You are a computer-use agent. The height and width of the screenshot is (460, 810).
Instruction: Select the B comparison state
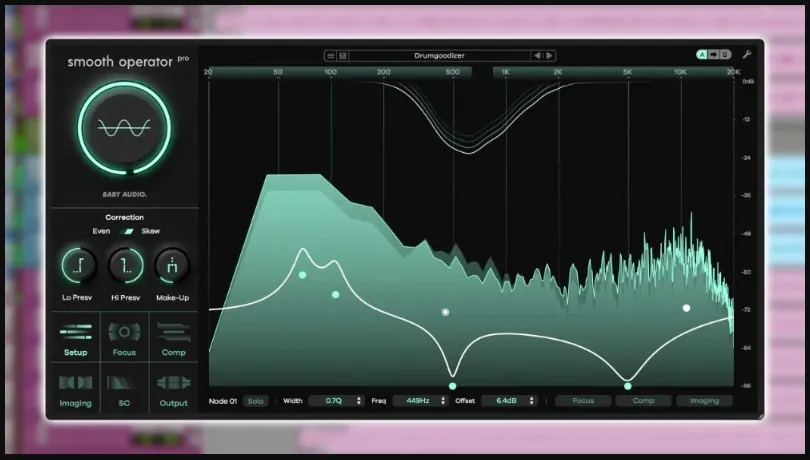(x=725, y=54)
